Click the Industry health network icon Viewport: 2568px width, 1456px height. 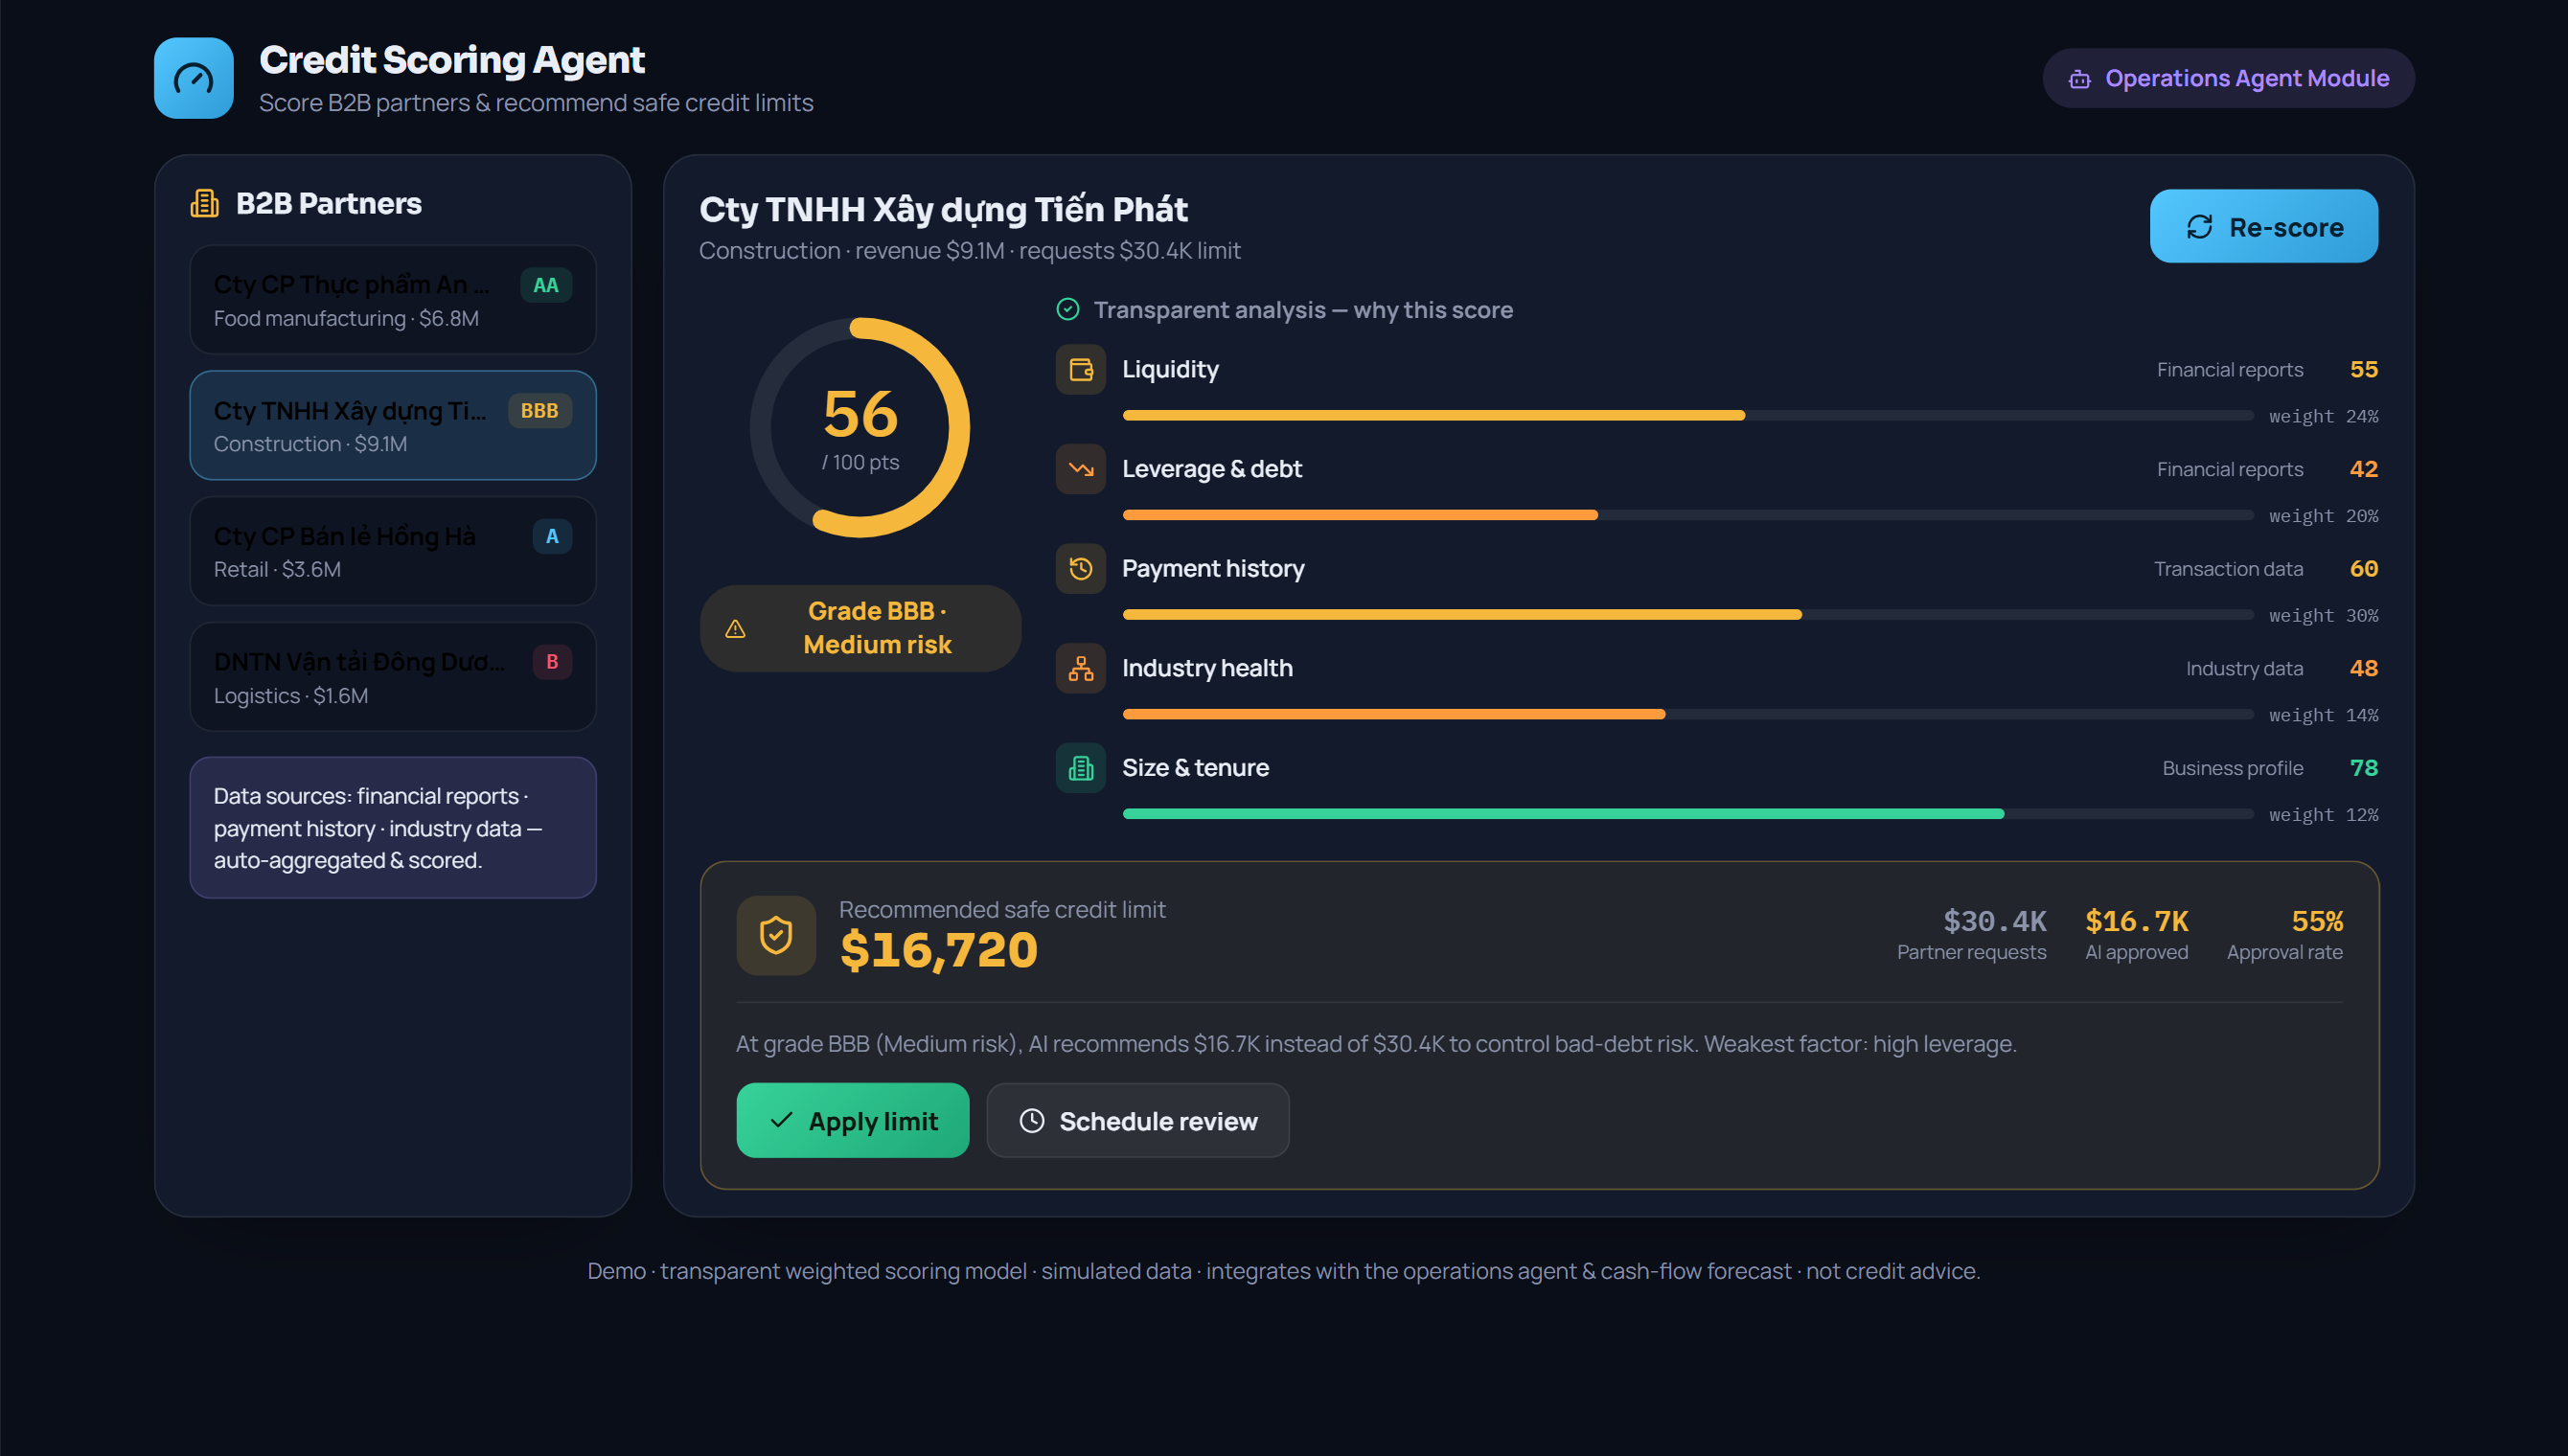coord(1080,668)
